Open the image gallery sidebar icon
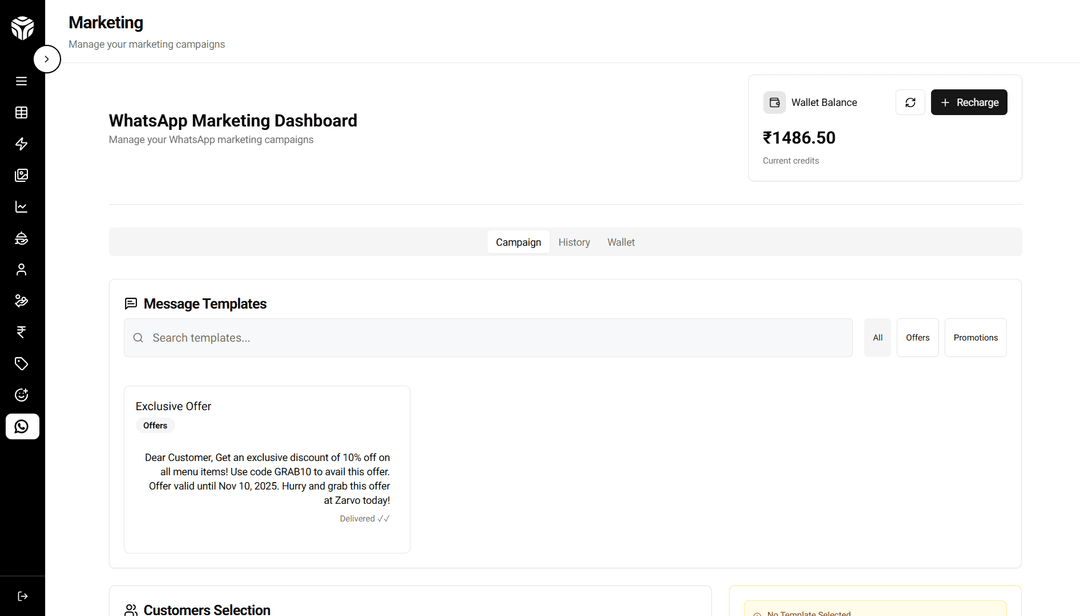This screenshot has height=616, width=1080. click(22, 176)
